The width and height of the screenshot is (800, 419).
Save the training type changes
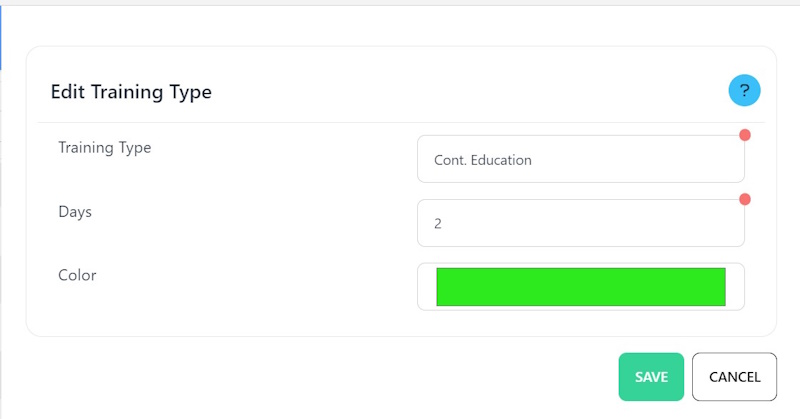(651, 377)
